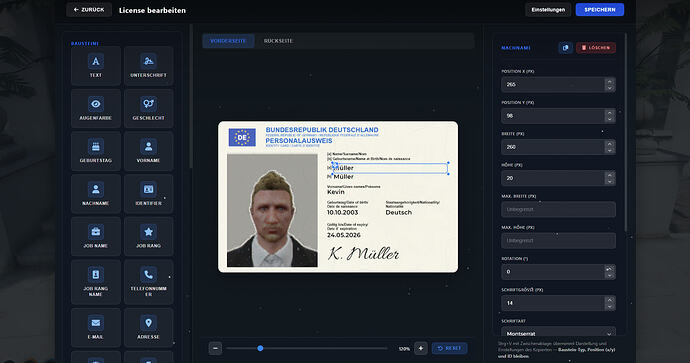690x363 pixels.
Task: Click the zoom slider handle
Action: [260, 348]
